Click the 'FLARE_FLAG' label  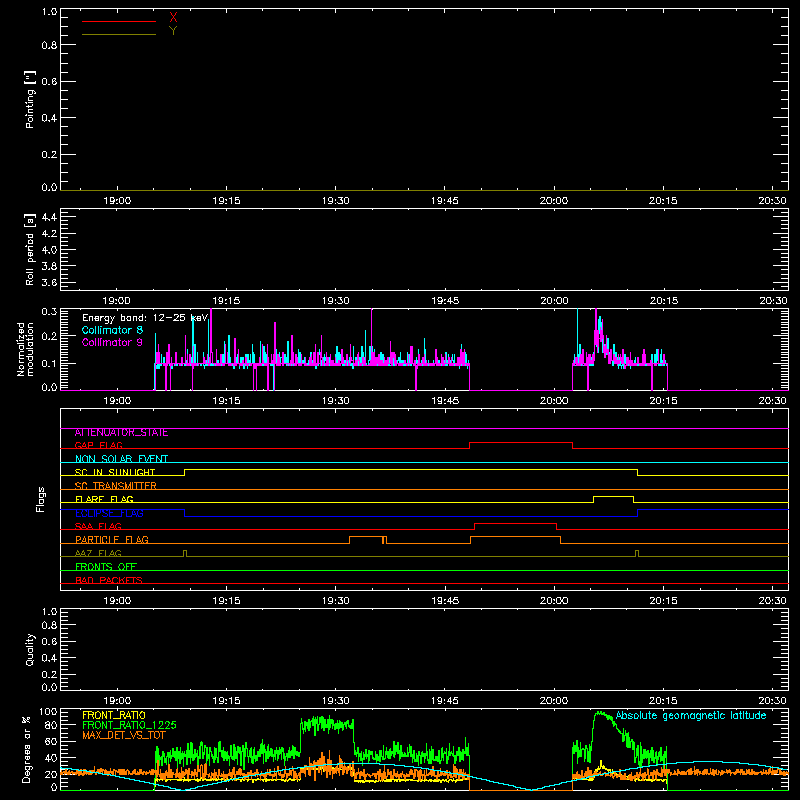point(104,499)
